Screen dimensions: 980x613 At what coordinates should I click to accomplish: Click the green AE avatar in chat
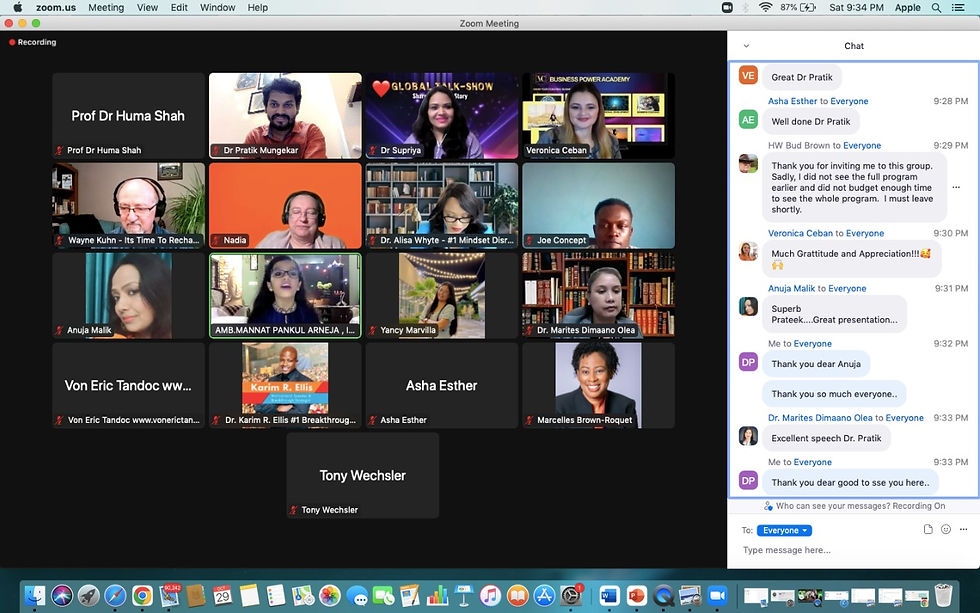748,119
